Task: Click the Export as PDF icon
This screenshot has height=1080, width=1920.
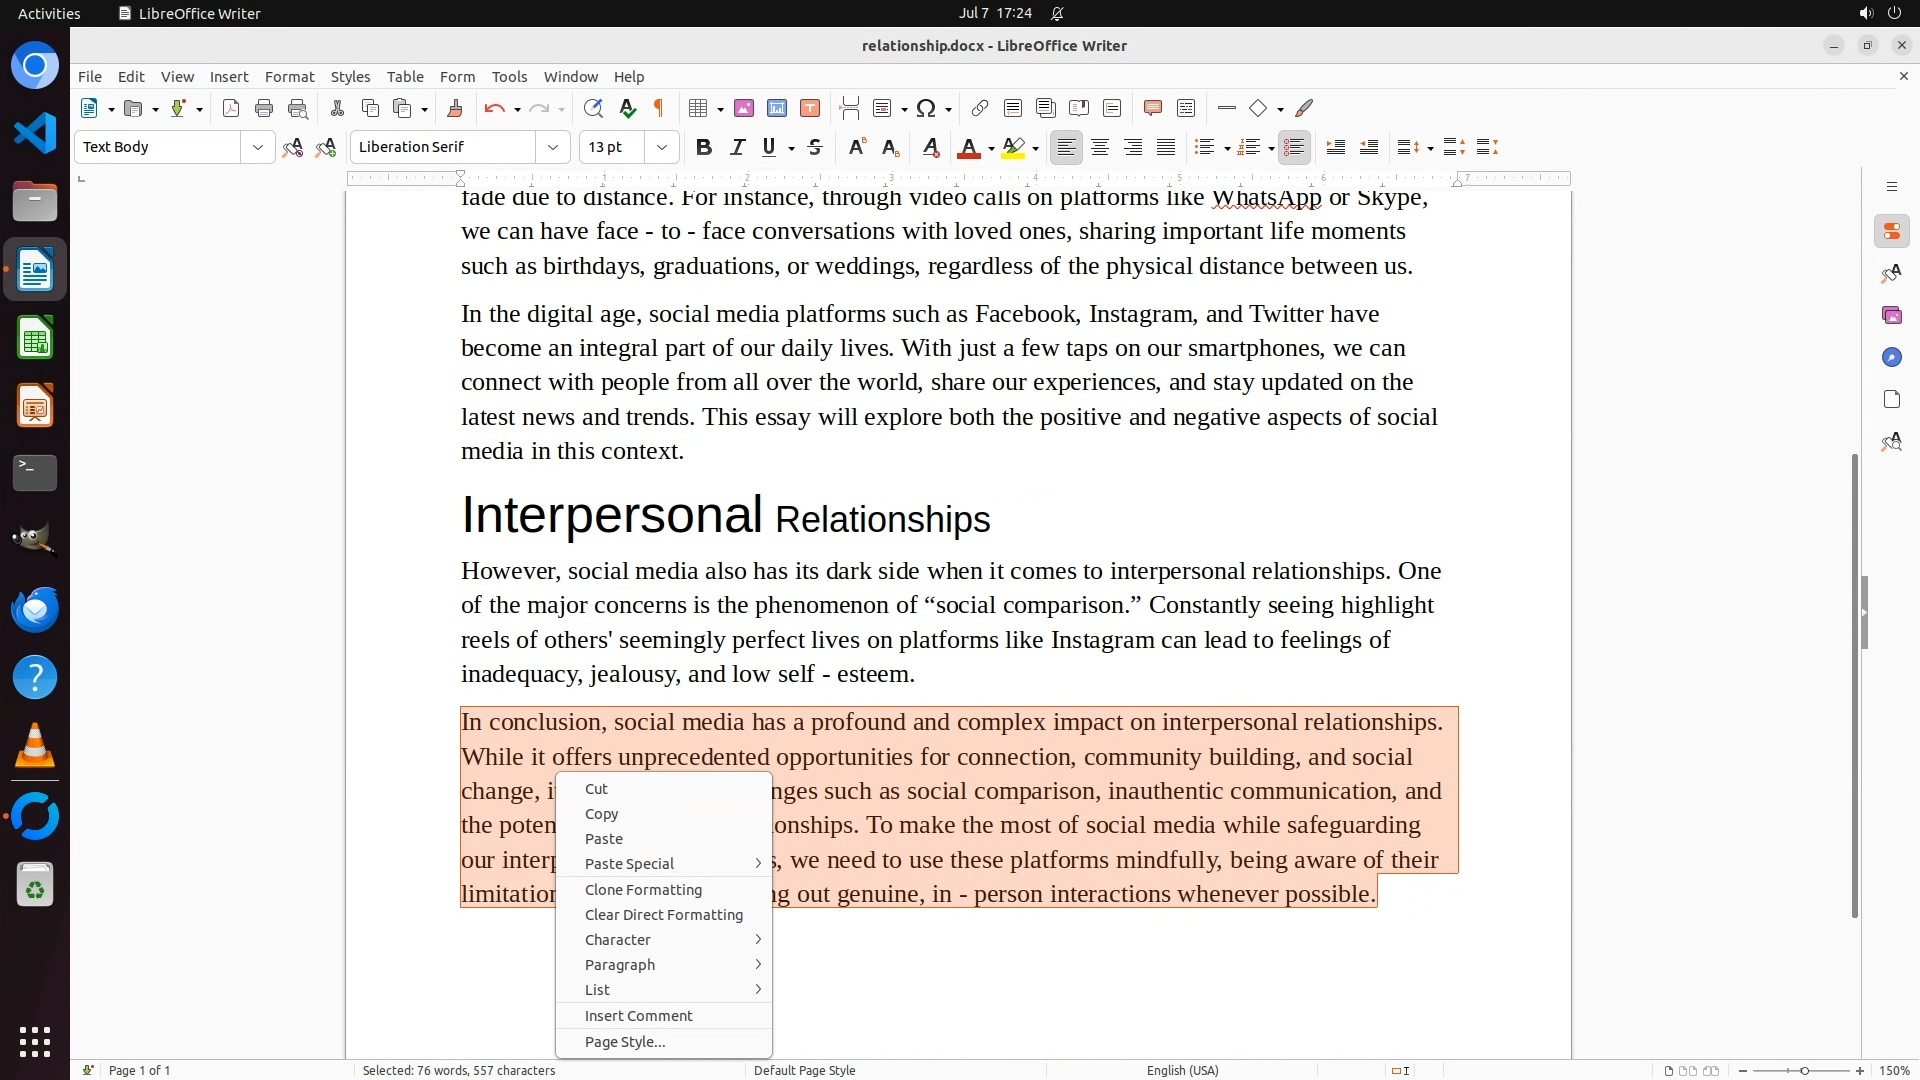Action: 231,109
